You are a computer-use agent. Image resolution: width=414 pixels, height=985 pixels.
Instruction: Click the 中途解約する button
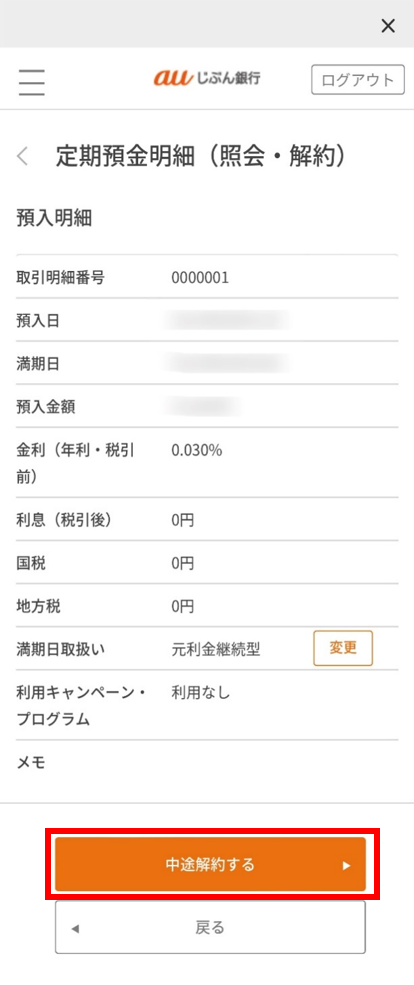pyautogui.click(x=210, y=864)
